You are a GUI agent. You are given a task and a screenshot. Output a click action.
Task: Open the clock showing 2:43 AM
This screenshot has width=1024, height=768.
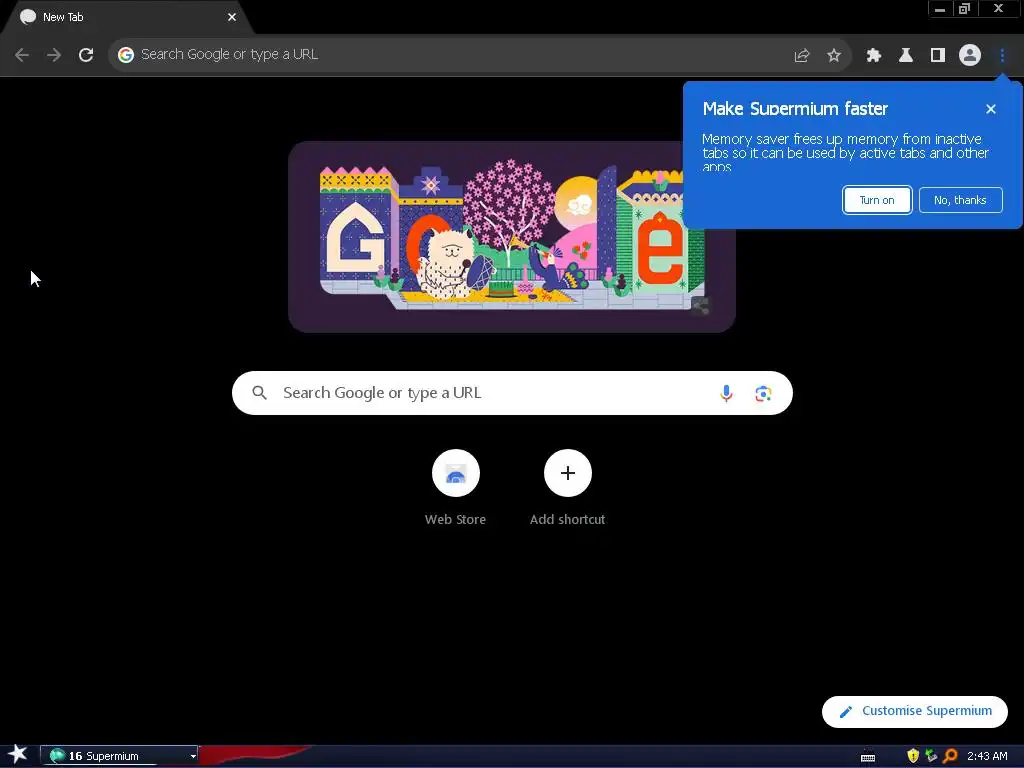987,756
